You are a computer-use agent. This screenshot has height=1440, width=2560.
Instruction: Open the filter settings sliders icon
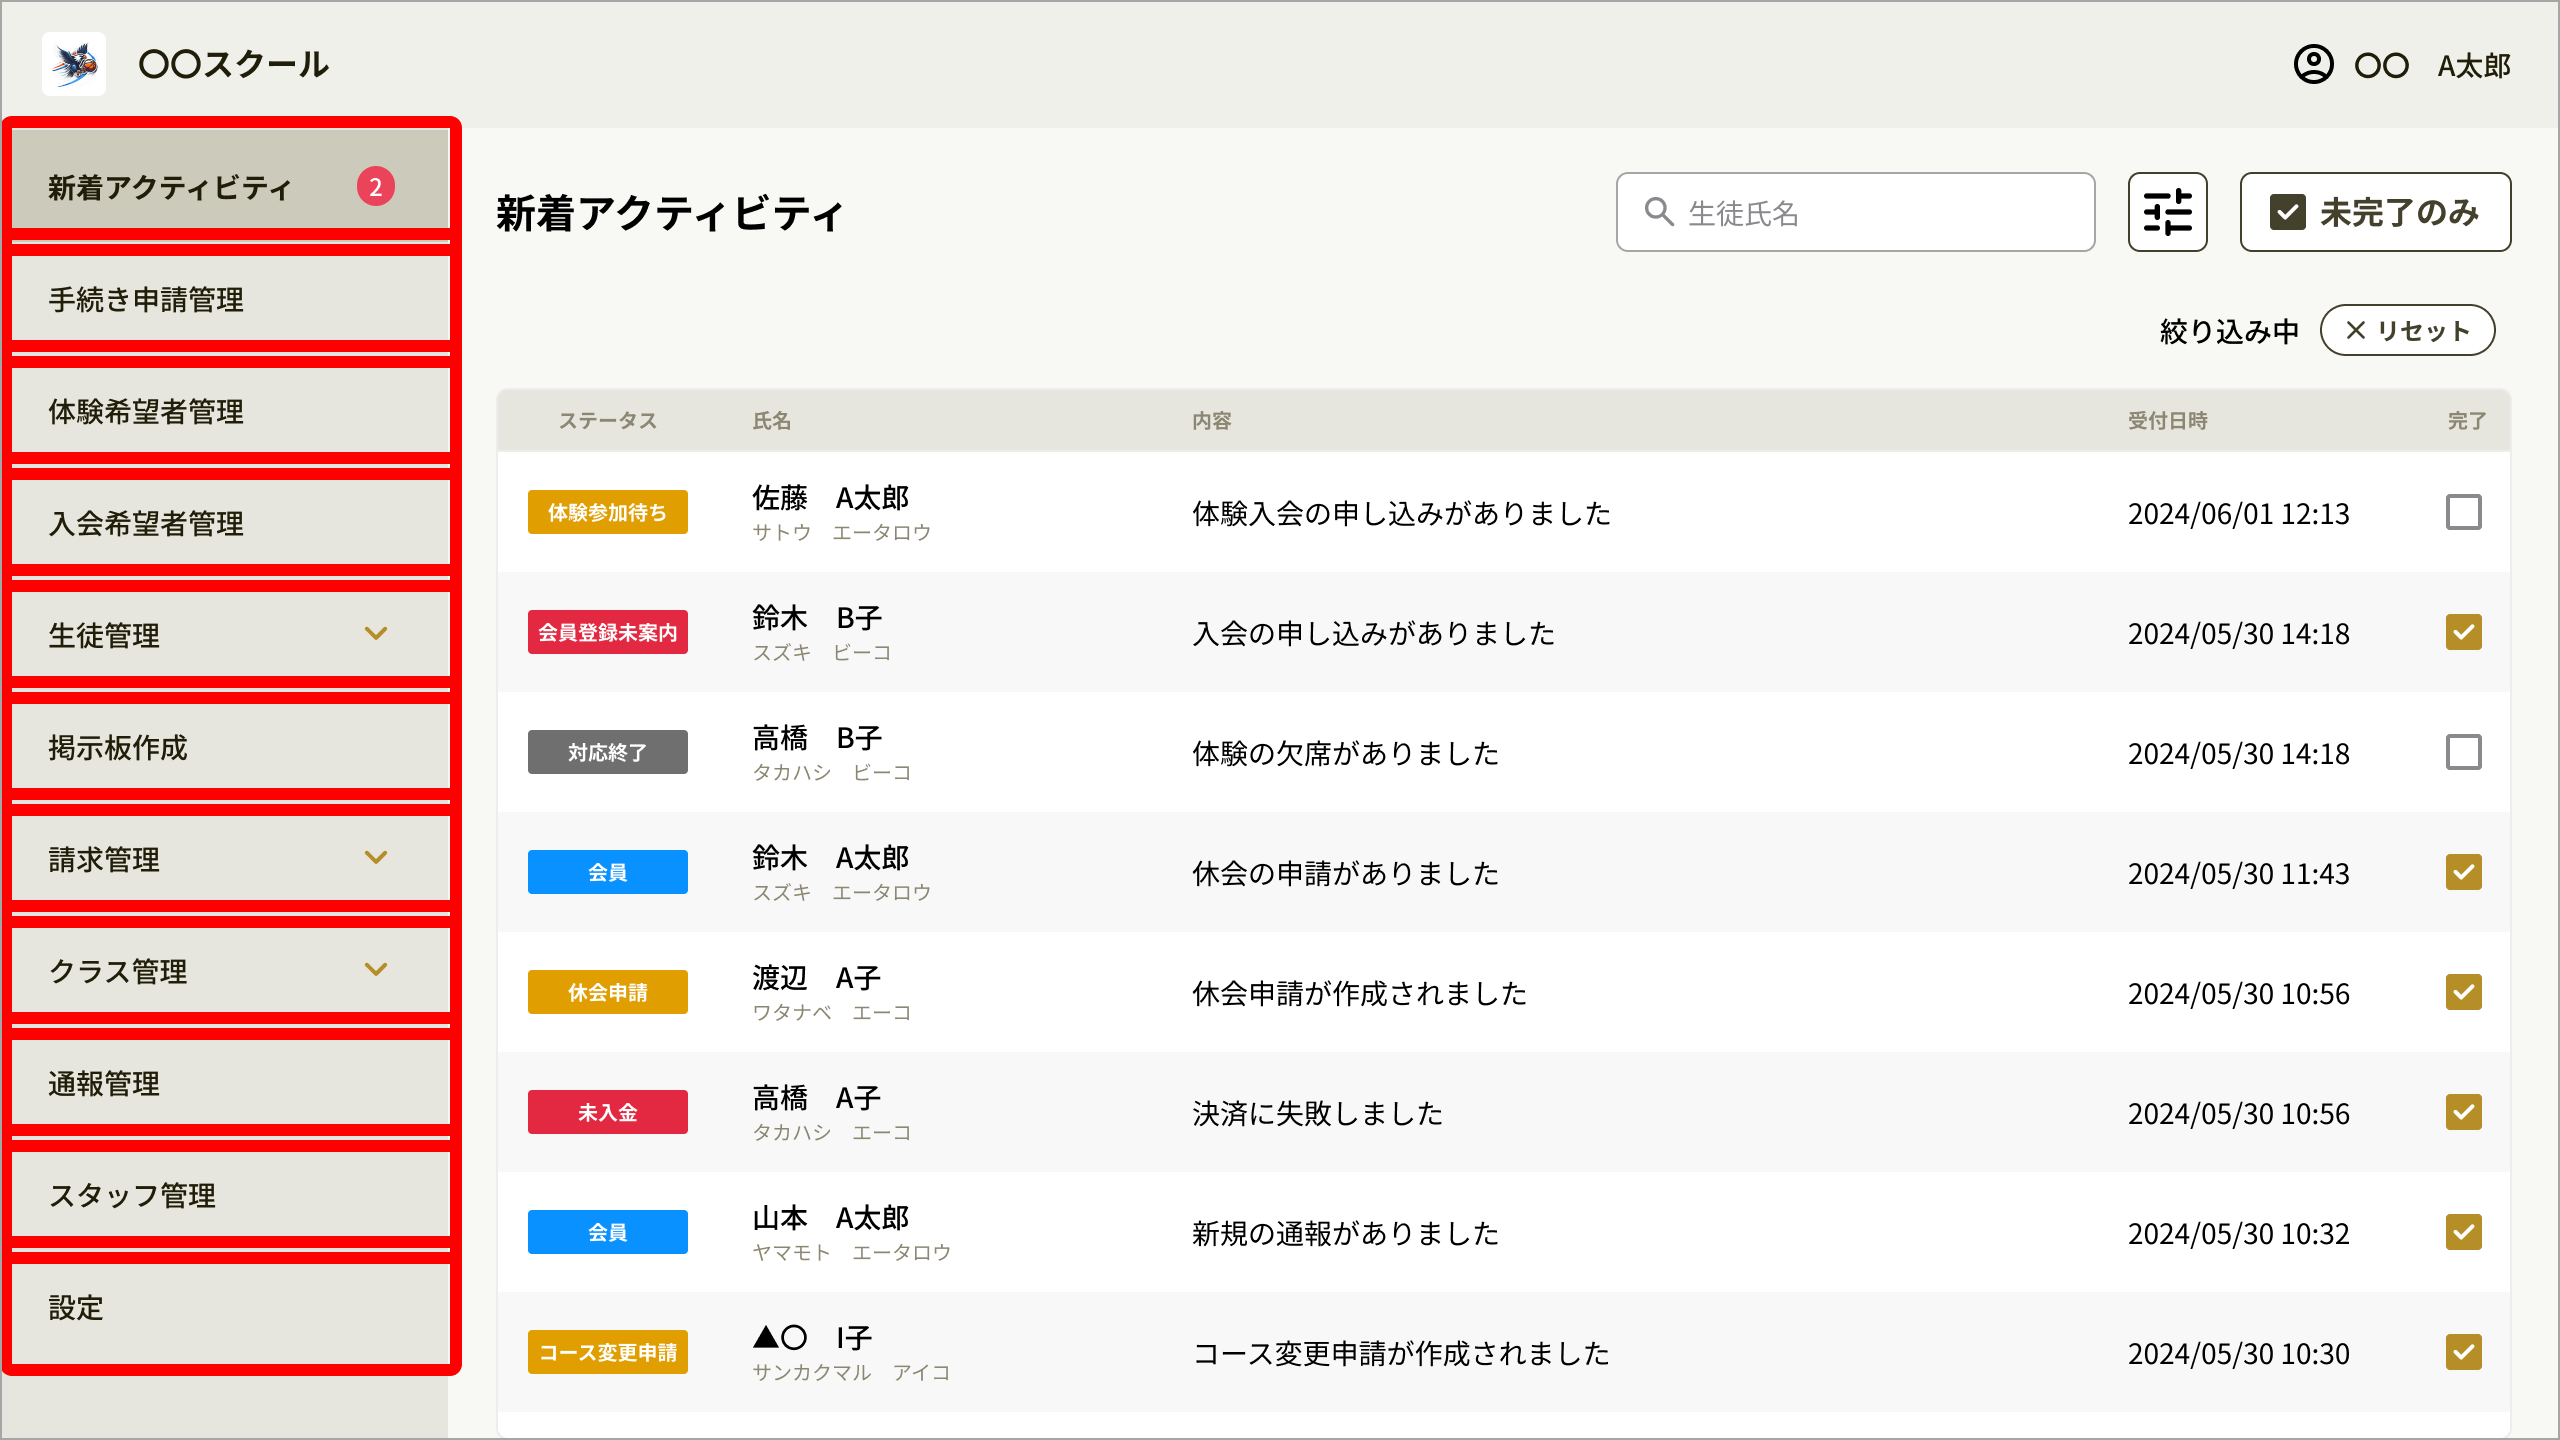pyautogui.click(x=2167, y=212)
